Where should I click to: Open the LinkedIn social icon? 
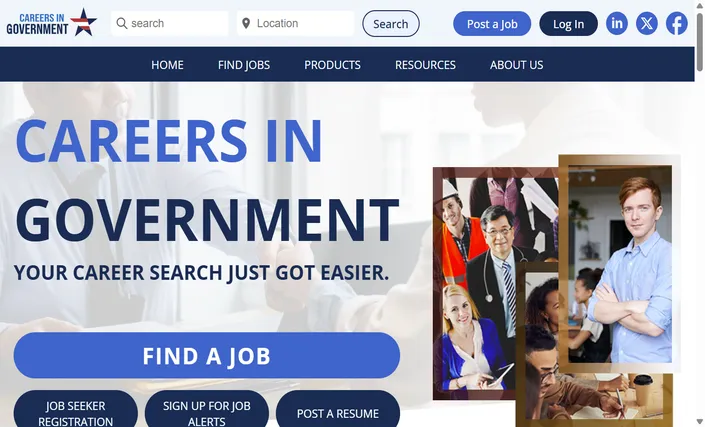[x=616, y=23]
